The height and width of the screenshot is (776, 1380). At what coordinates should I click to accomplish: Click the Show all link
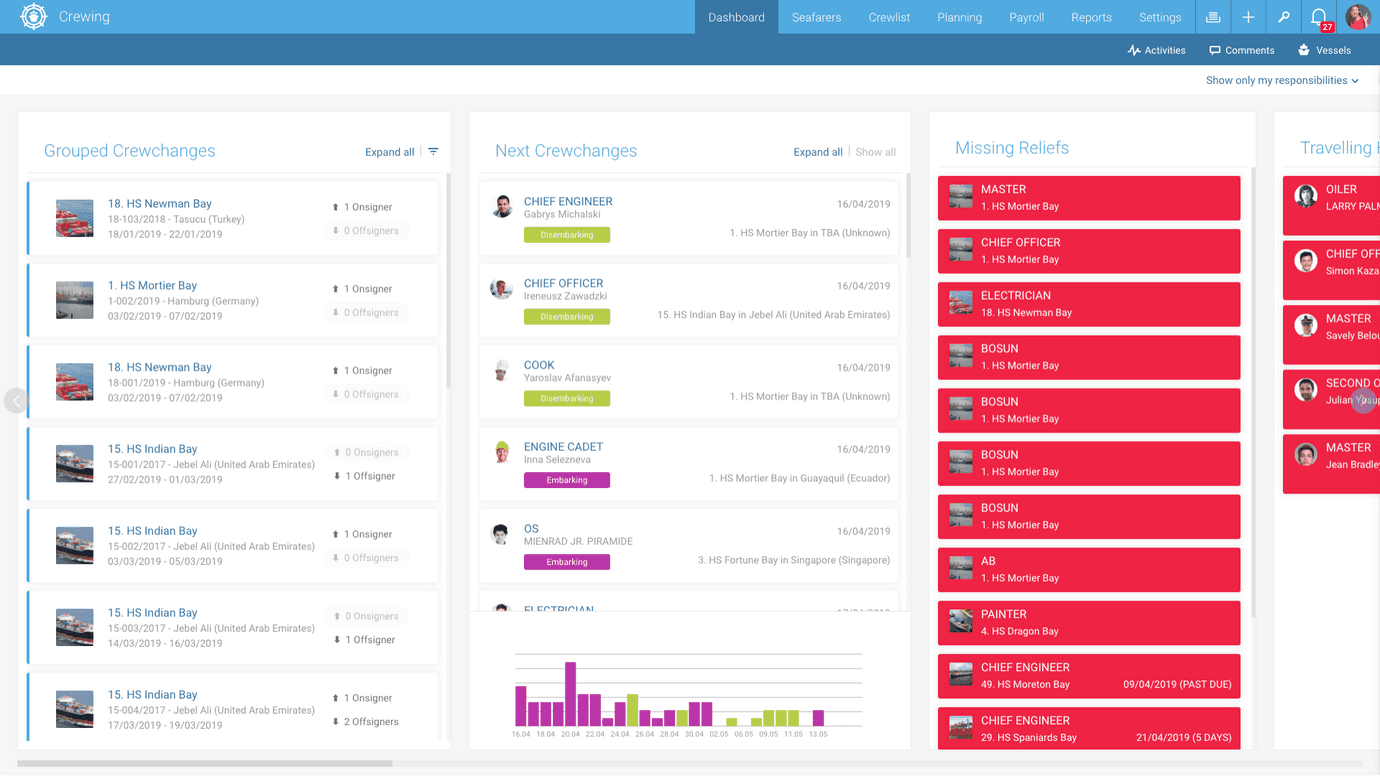point(875,151)
